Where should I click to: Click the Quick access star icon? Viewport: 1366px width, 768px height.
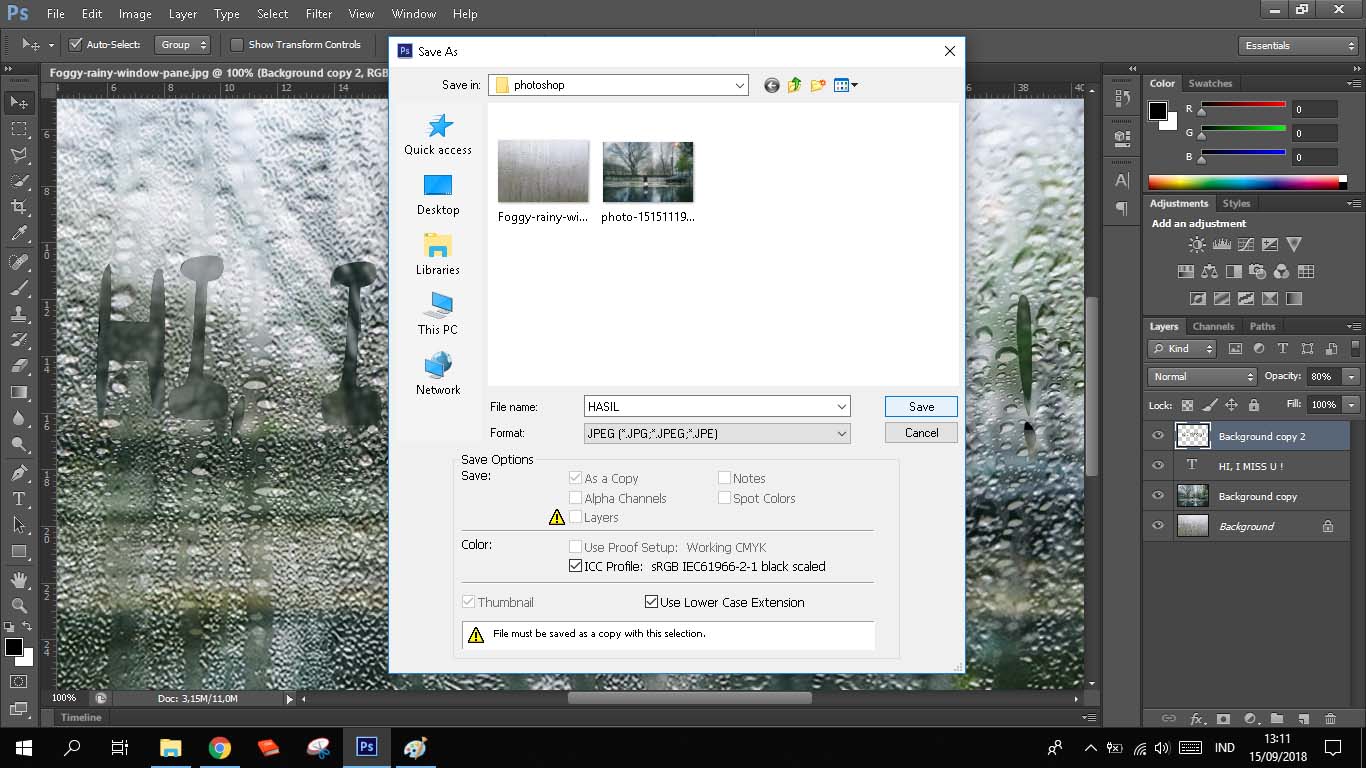(439, 126)
